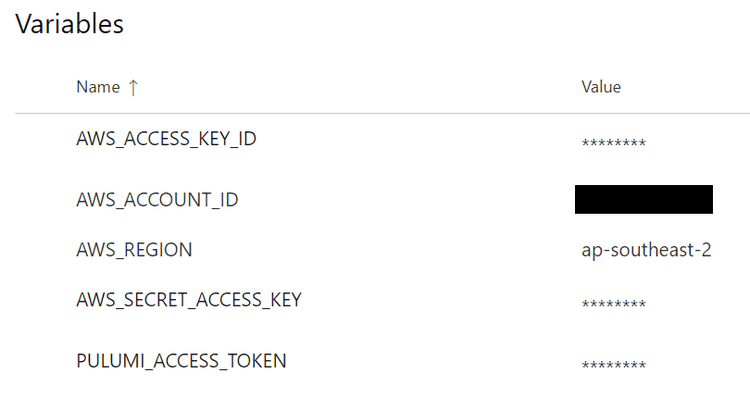Viewport: 750px width, 397px height.
Task: Select the AWS_ACCOUNT_ID variable name
Action: coord(157,199)
